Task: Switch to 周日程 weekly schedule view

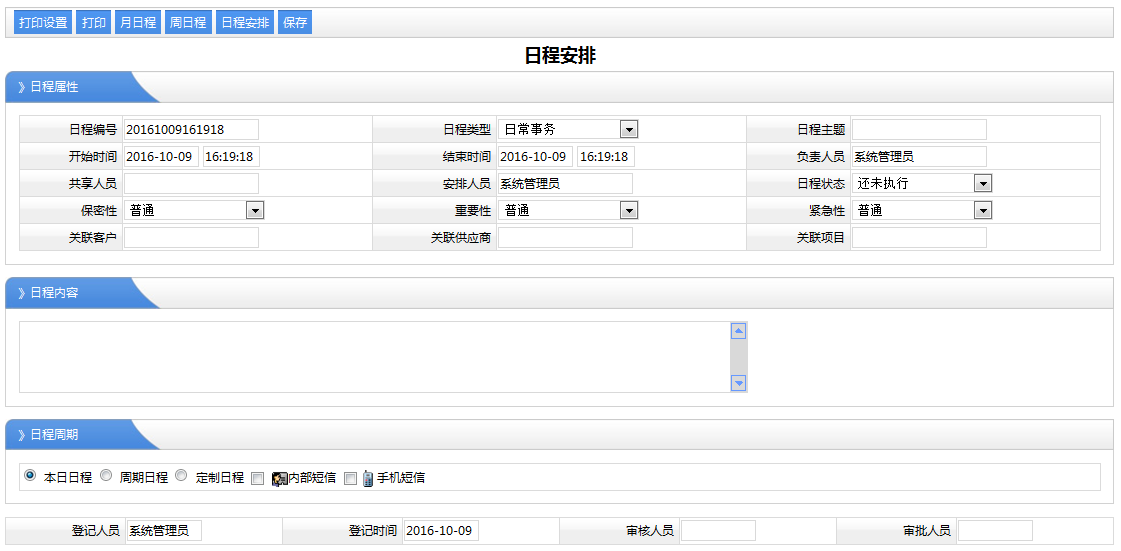Action: [x=188, y=22]
